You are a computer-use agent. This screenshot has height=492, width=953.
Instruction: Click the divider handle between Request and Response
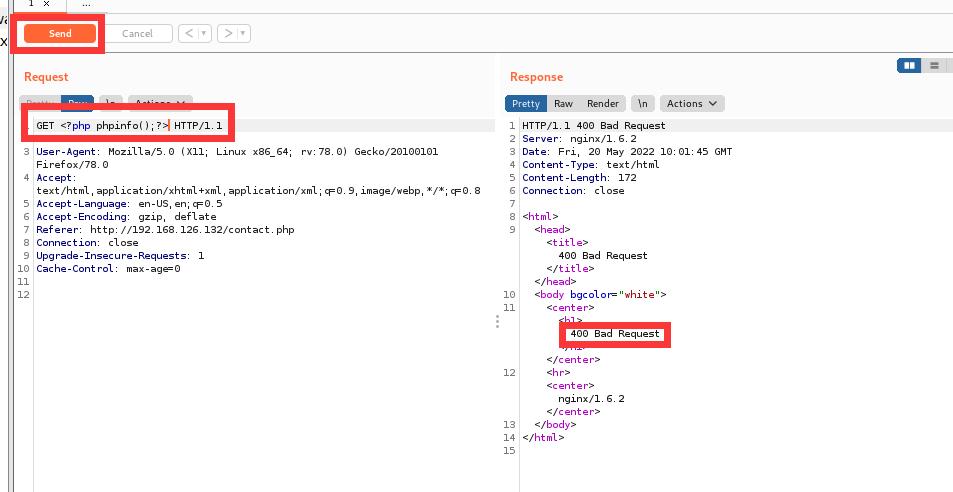pyautogui.click(x=497, y=321)
